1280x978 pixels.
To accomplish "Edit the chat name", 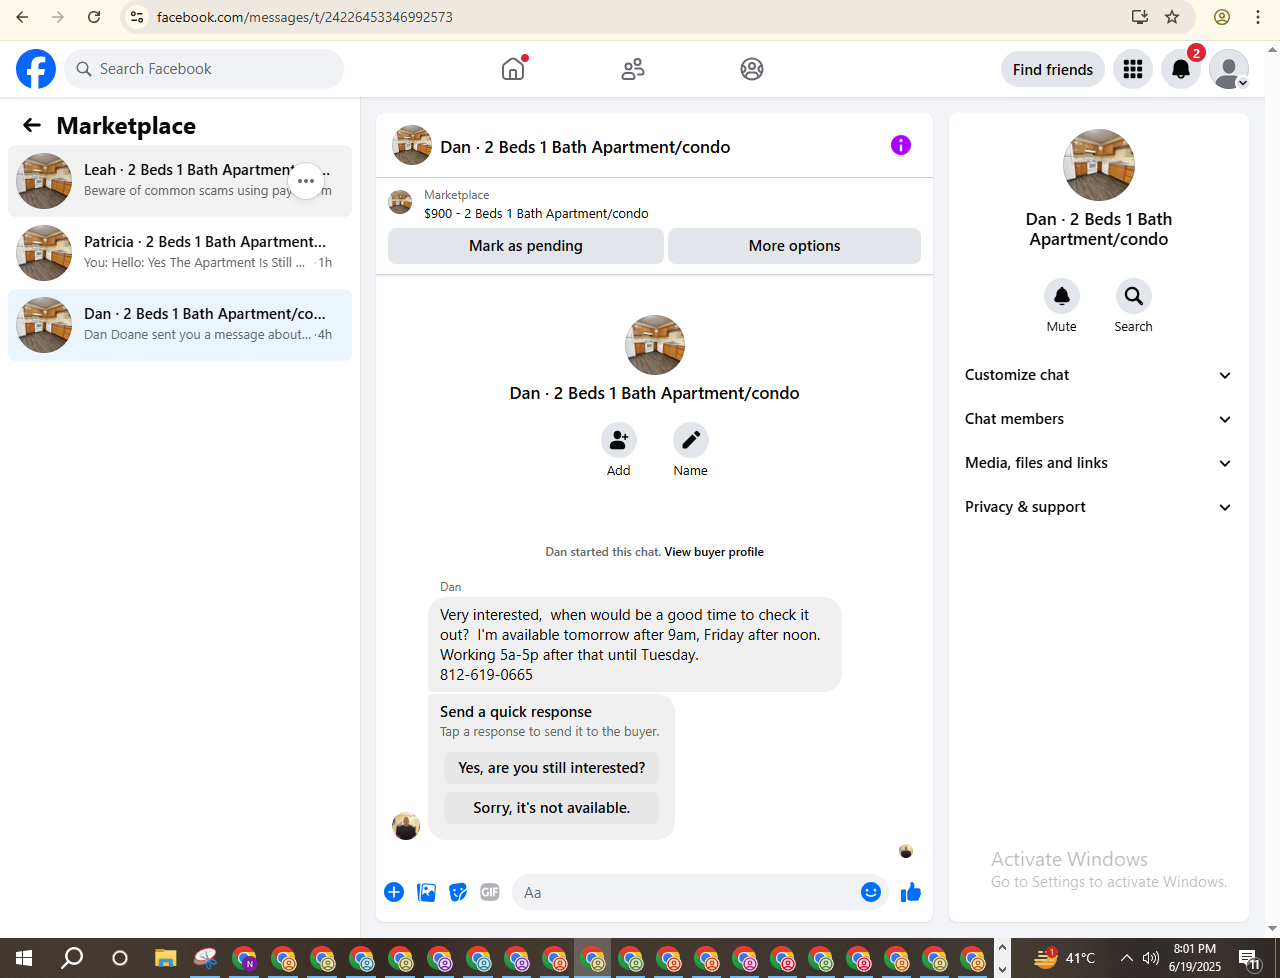I will [x=691, y=440].
